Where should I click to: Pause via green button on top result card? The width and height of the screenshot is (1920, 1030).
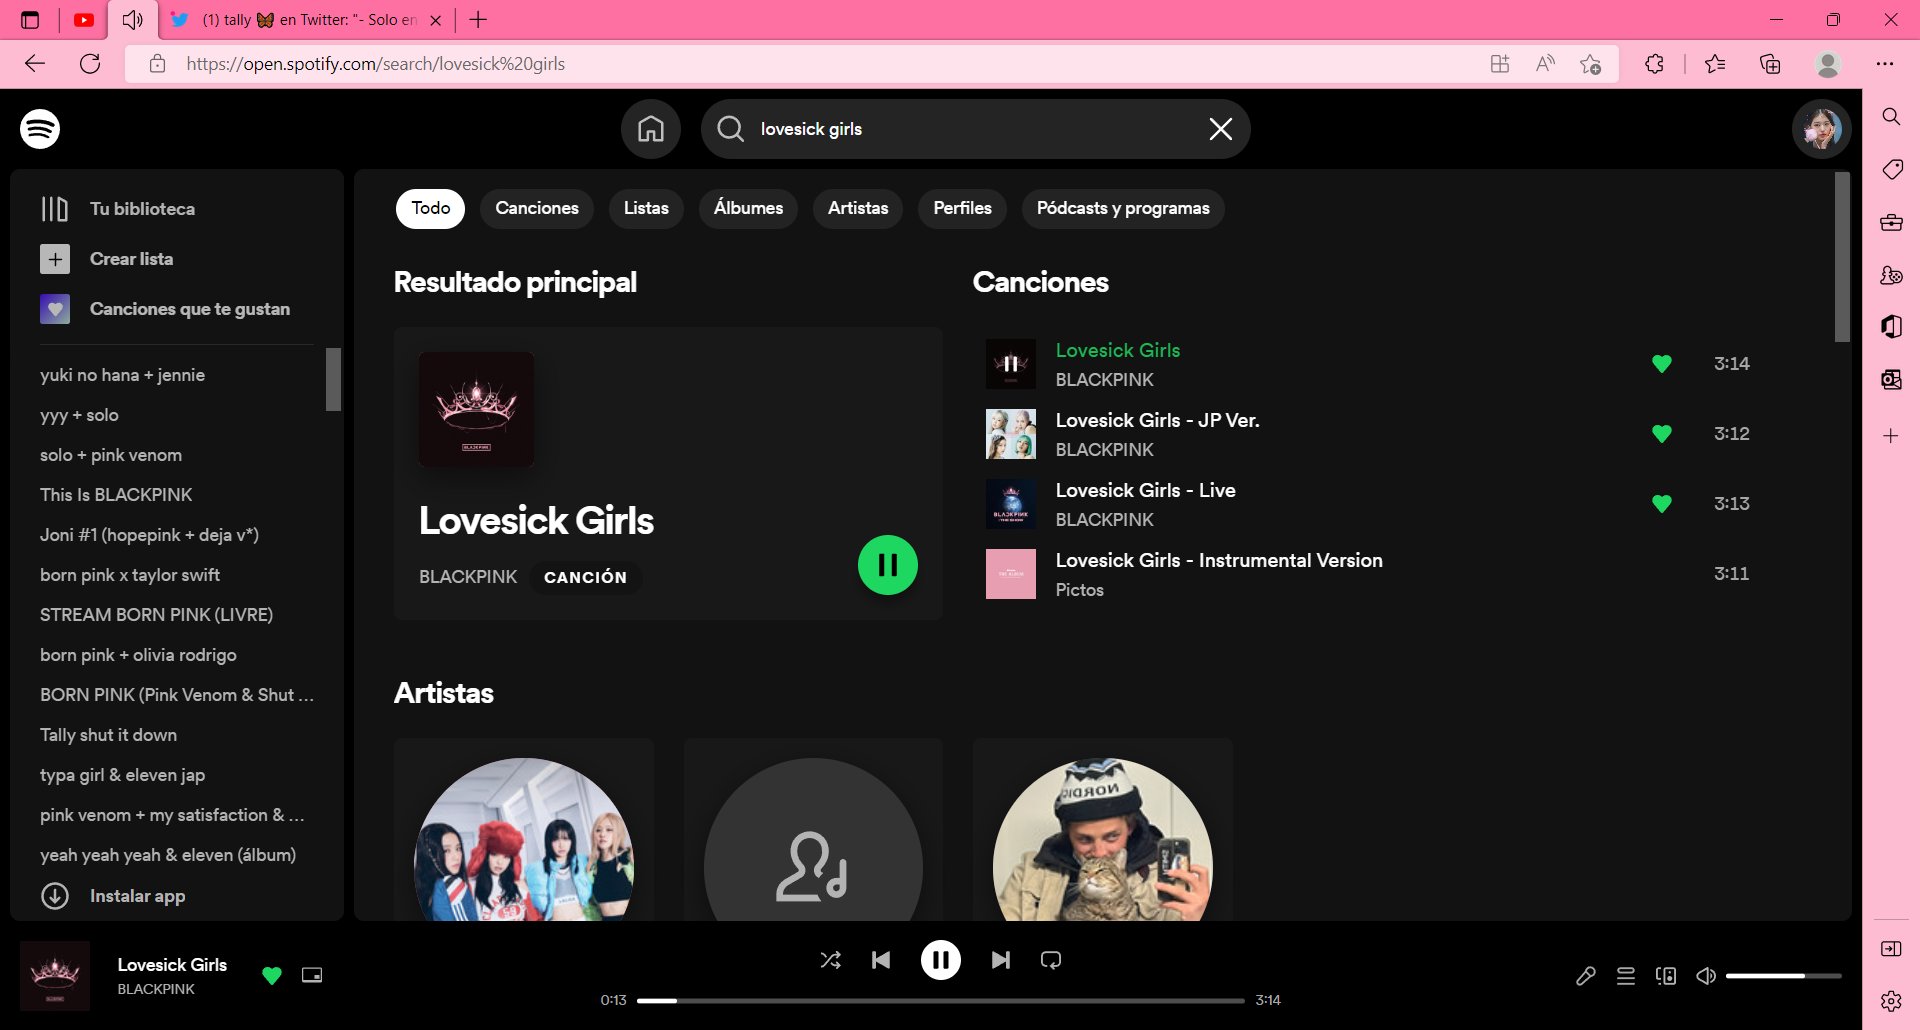click(x=888, y=565)
